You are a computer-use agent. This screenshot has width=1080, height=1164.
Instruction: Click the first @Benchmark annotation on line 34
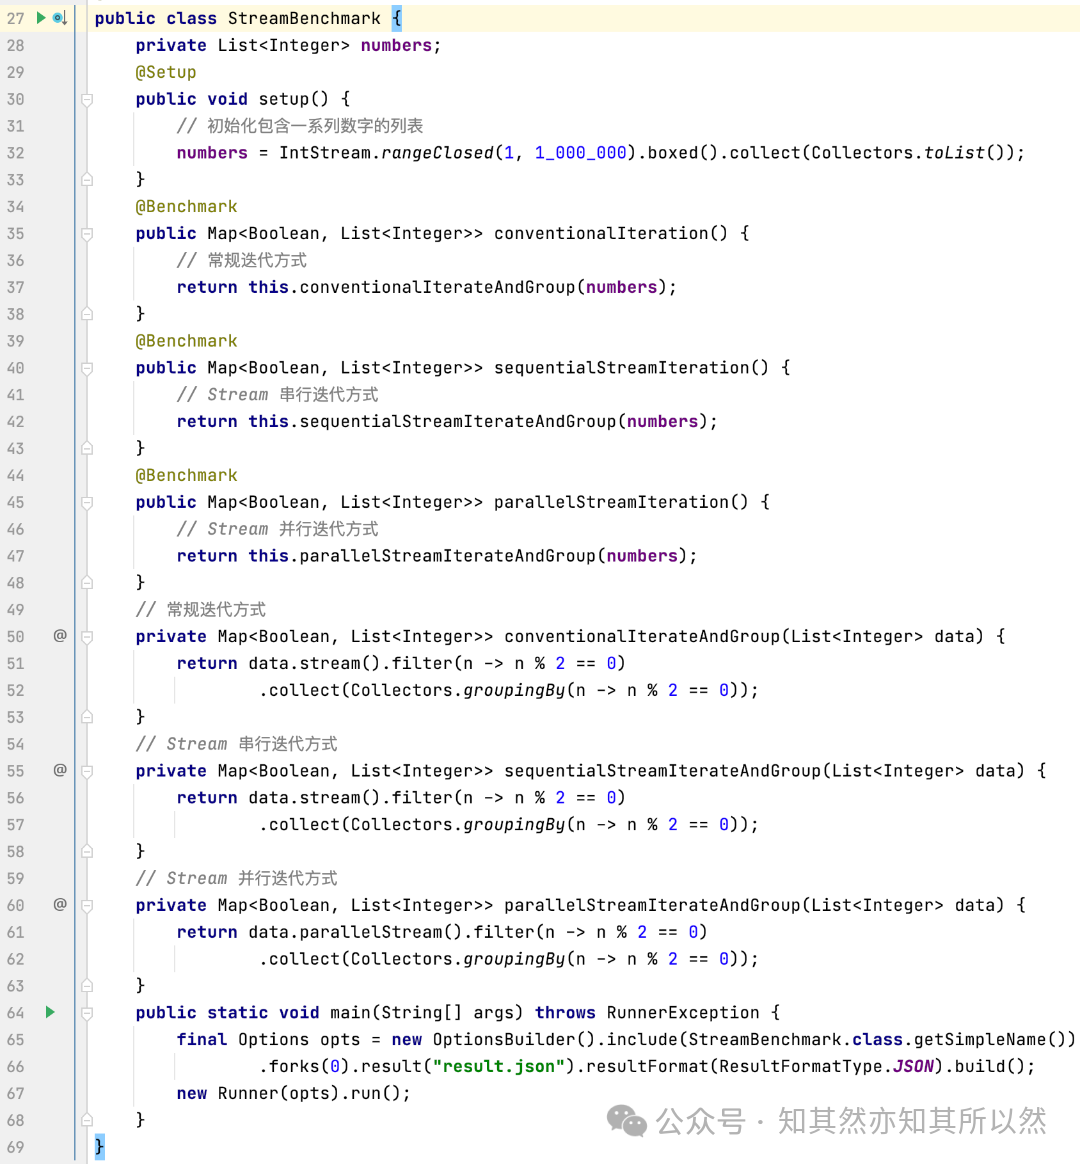(x=186, y=206)
